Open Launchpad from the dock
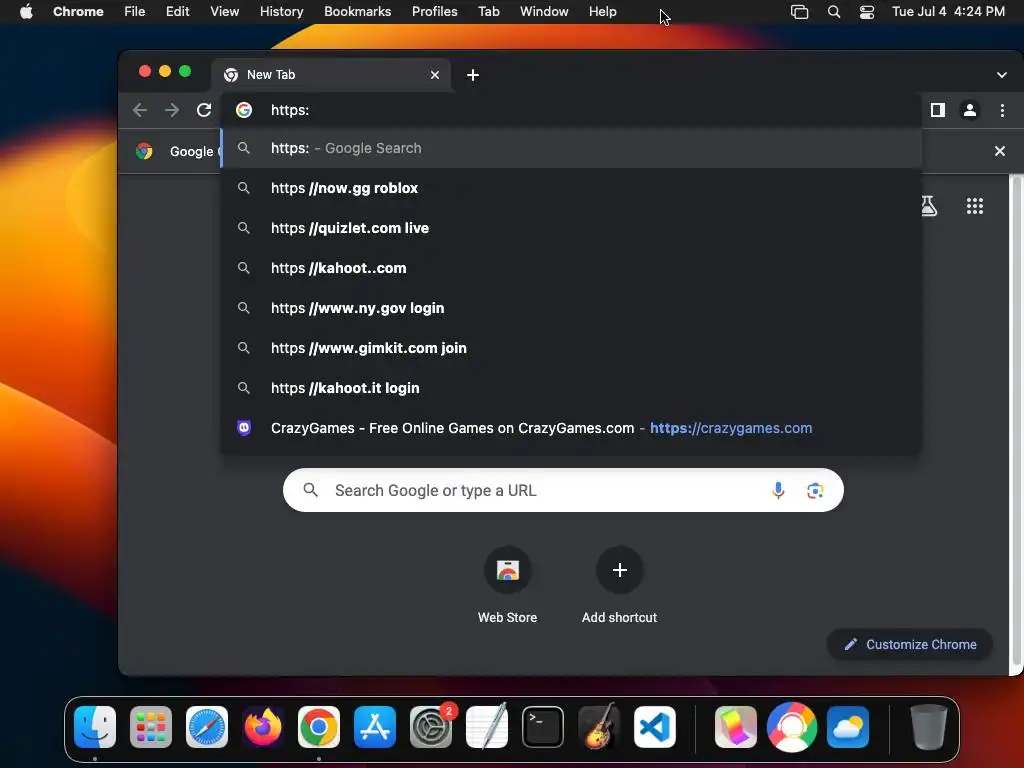Viewport: 1024px width, 768px height. (151, 726)
